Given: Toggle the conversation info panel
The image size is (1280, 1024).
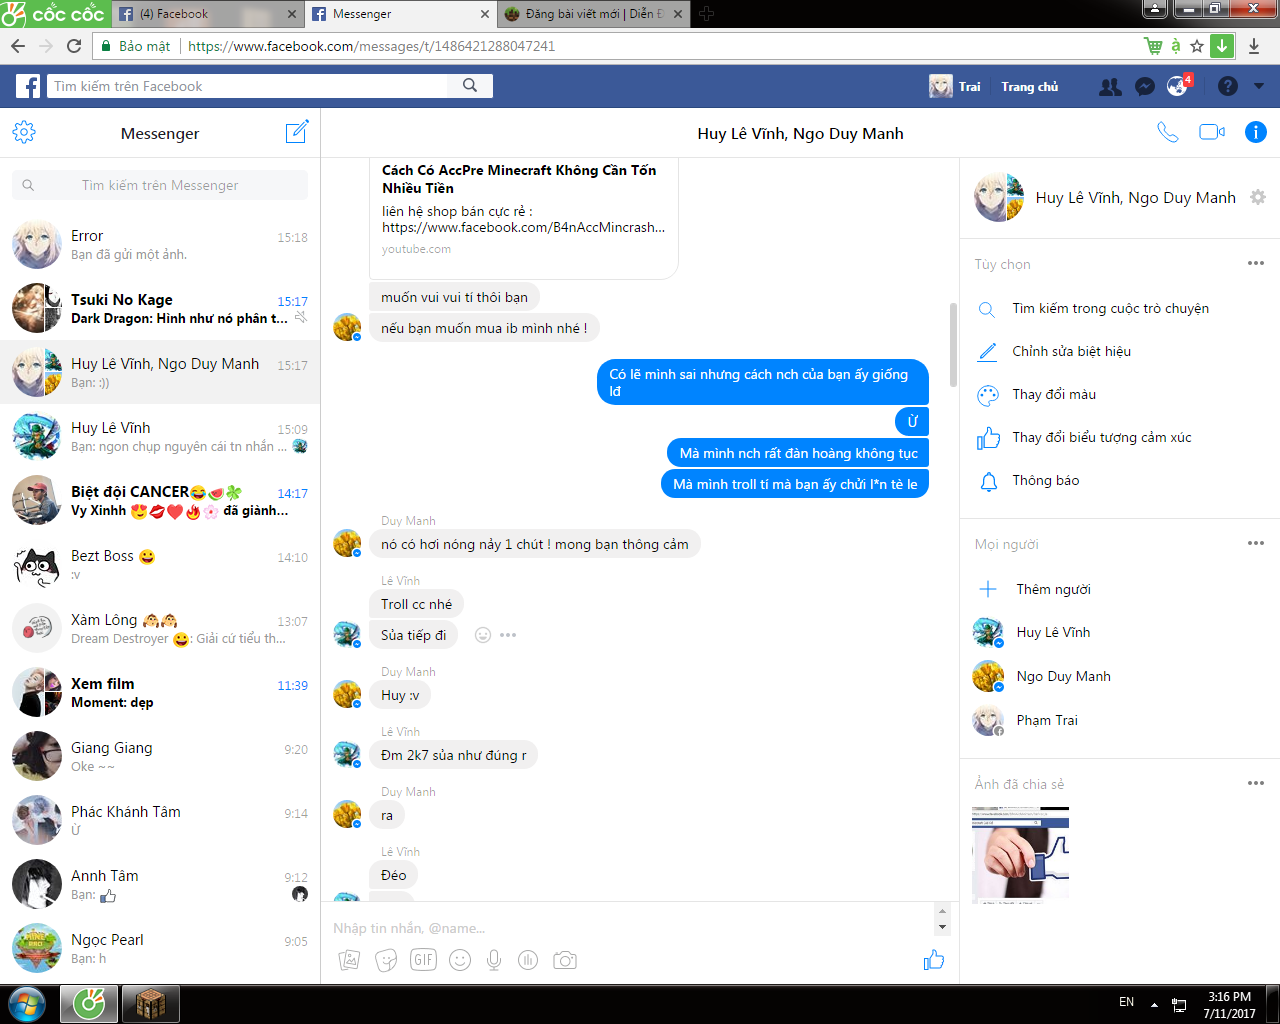Looking at the screenshot, I should [x=1256, y=132].
